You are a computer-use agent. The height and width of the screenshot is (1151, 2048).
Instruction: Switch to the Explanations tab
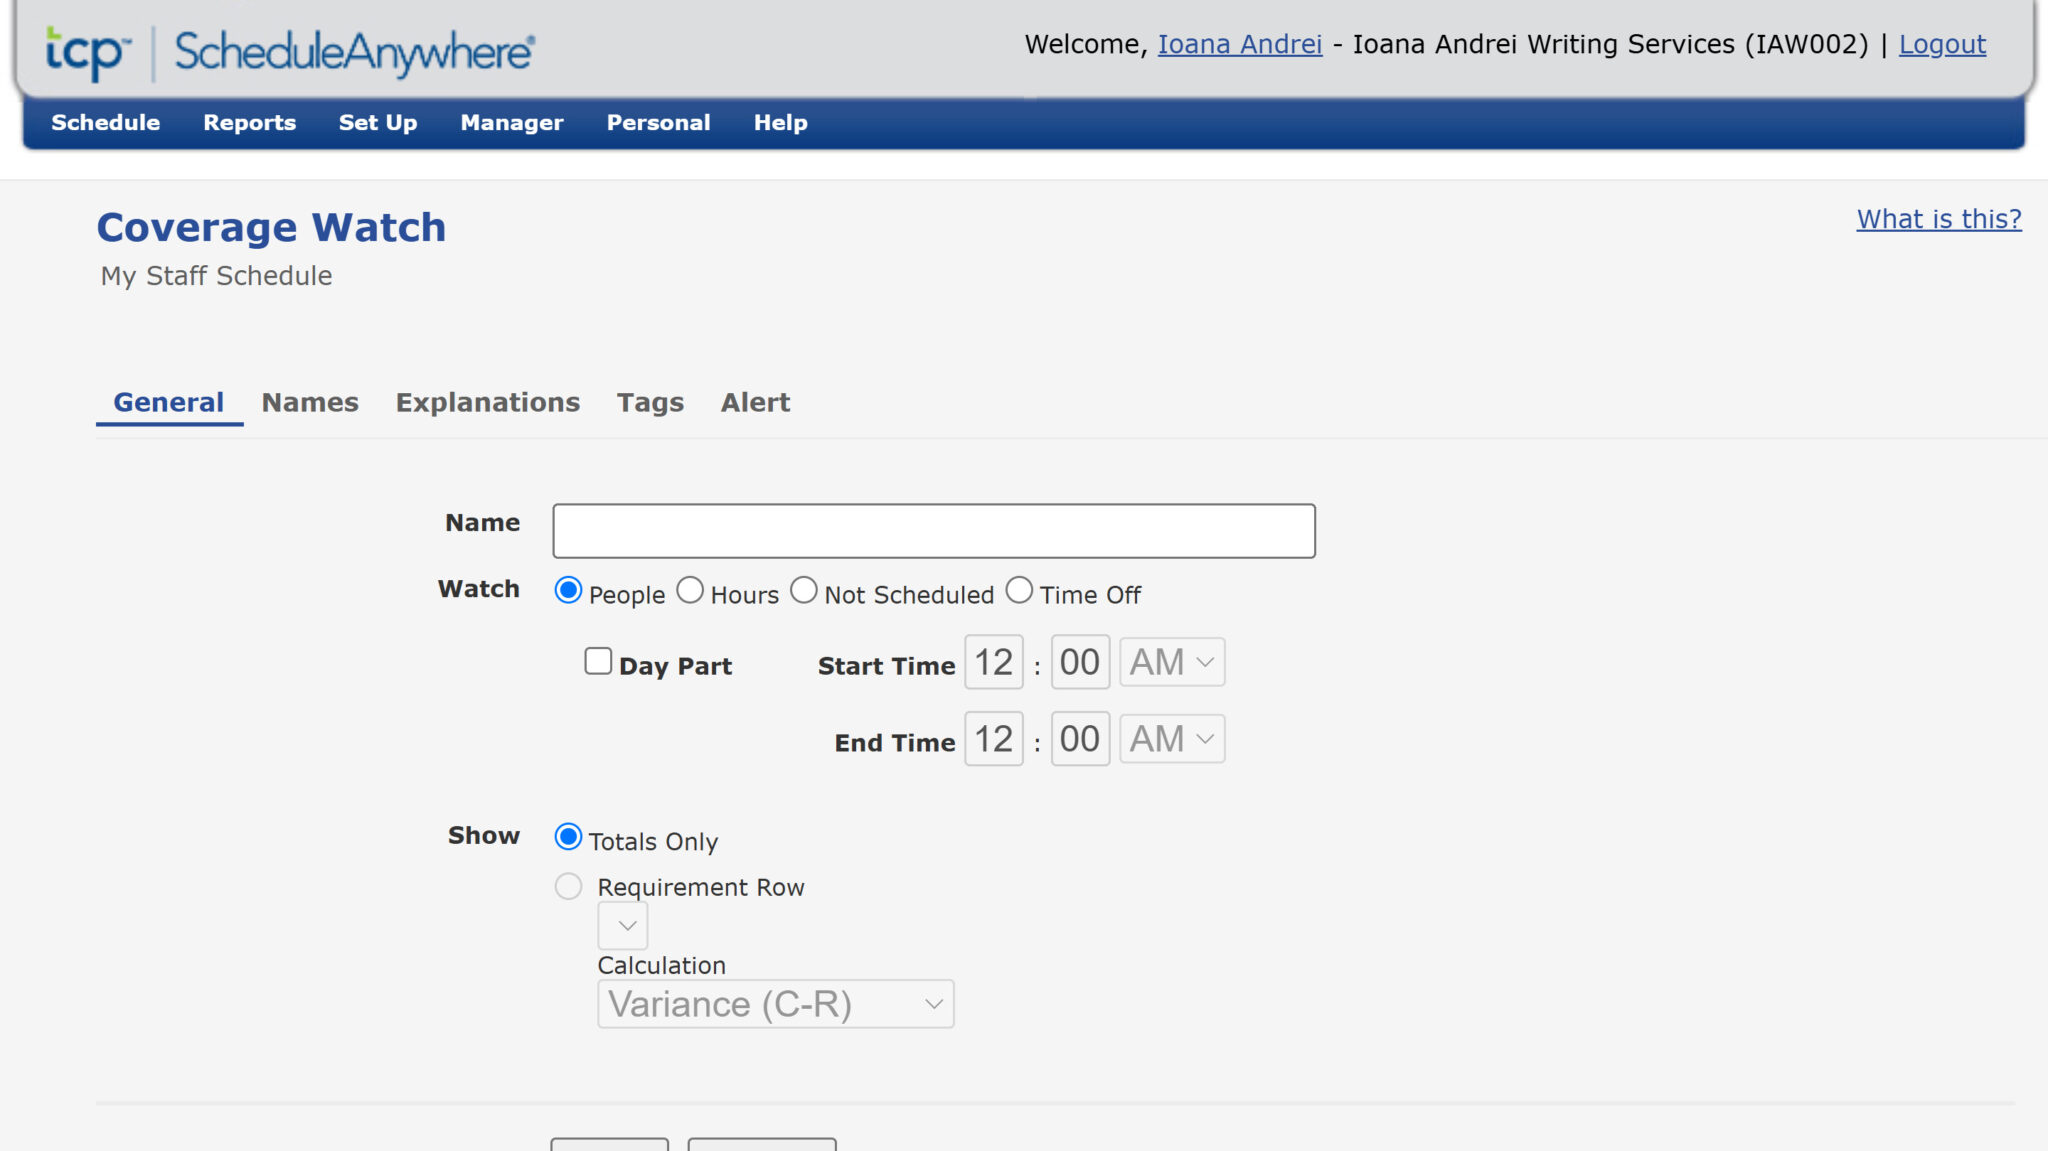[x=487, y=402]
